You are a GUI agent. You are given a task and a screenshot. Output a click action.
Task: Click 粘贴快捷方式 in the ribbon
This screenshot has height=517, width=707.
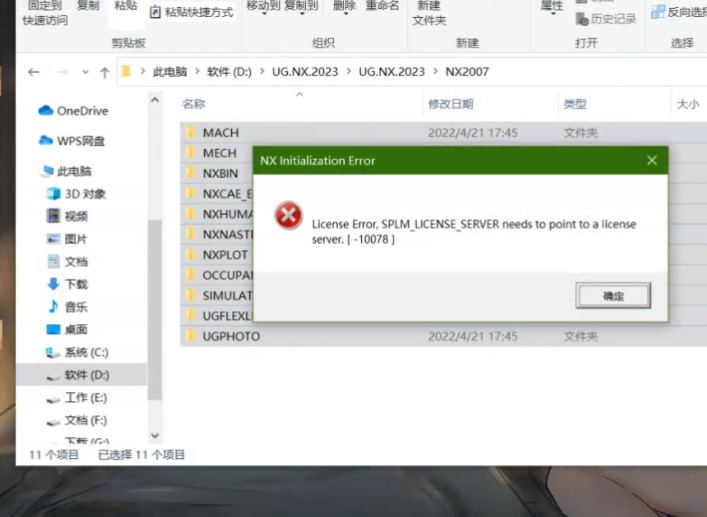192,12
